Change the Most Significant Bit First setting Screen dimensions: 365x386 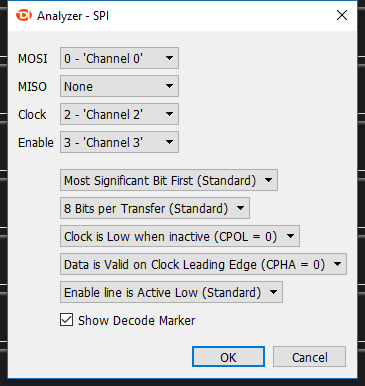point(169,180)
